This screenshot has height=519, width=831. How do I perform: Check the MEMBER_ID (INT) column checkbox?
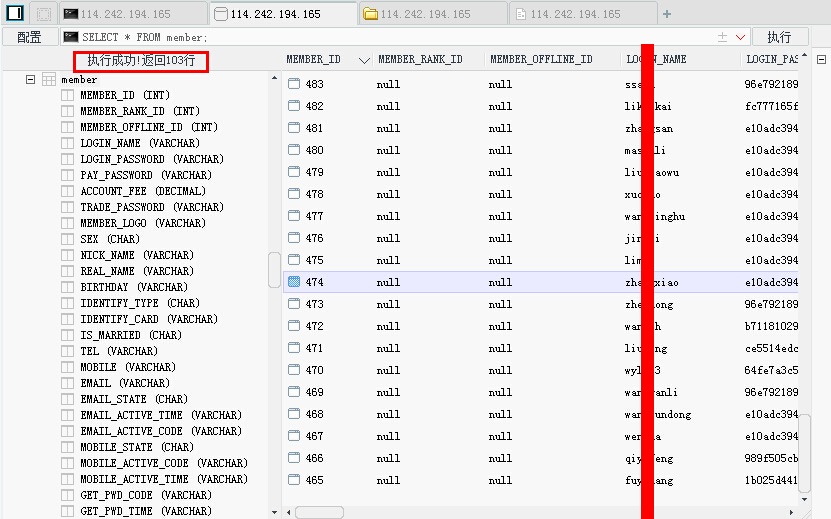[x=67, y=95]
